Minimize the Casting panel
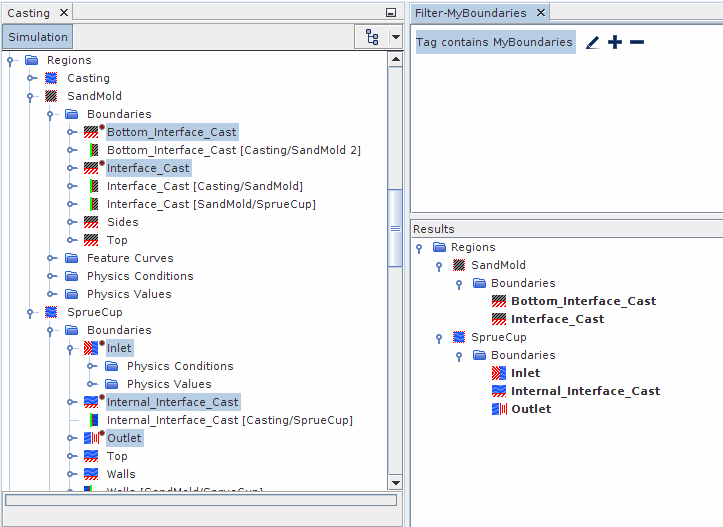 (391, 13)
